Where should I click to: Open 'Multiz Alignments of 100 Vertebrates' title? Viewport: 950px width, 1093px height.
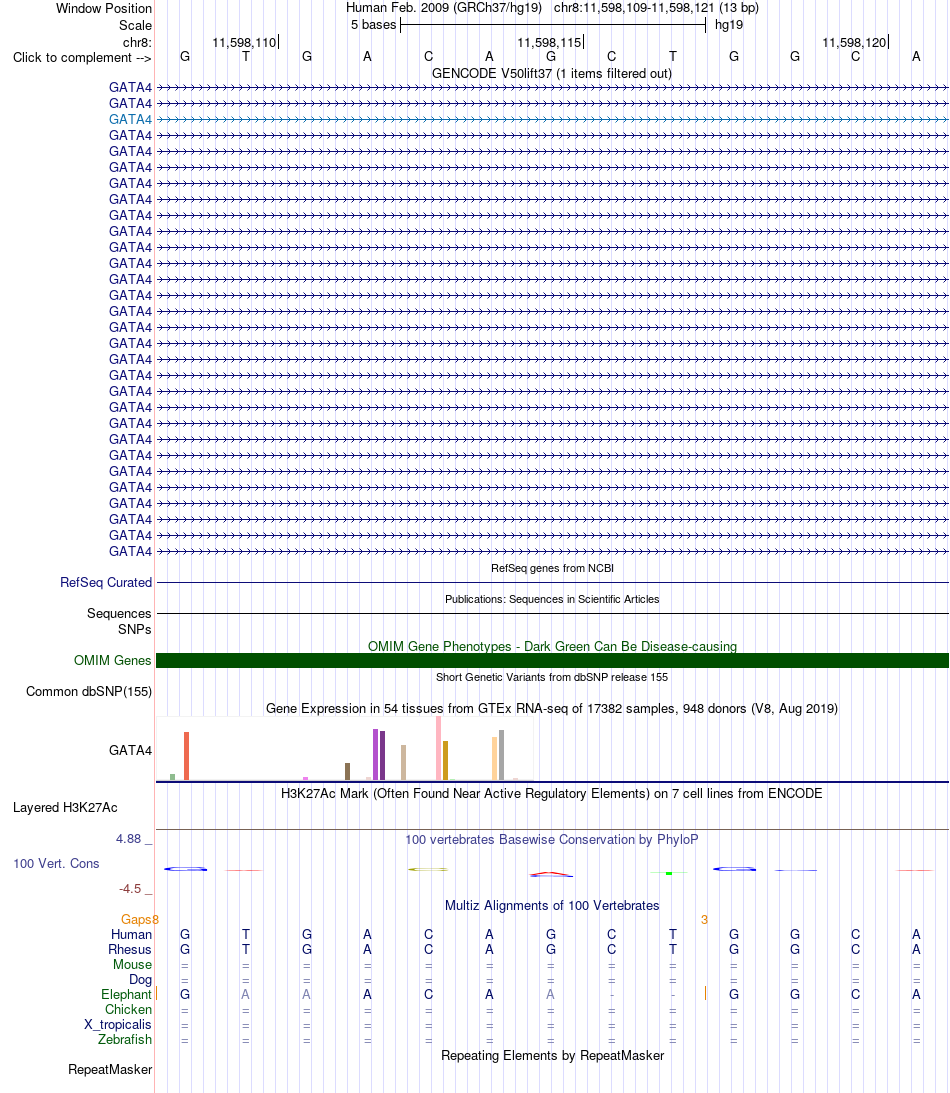(552, 905)
